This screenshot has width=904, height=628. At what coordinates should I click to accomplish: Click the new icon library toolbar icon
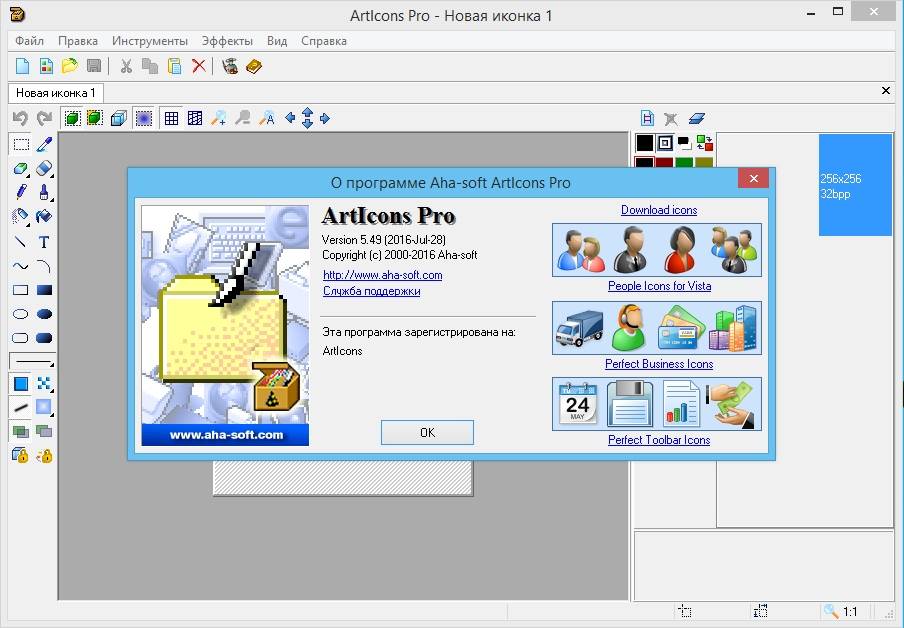(x=46, y=66)
